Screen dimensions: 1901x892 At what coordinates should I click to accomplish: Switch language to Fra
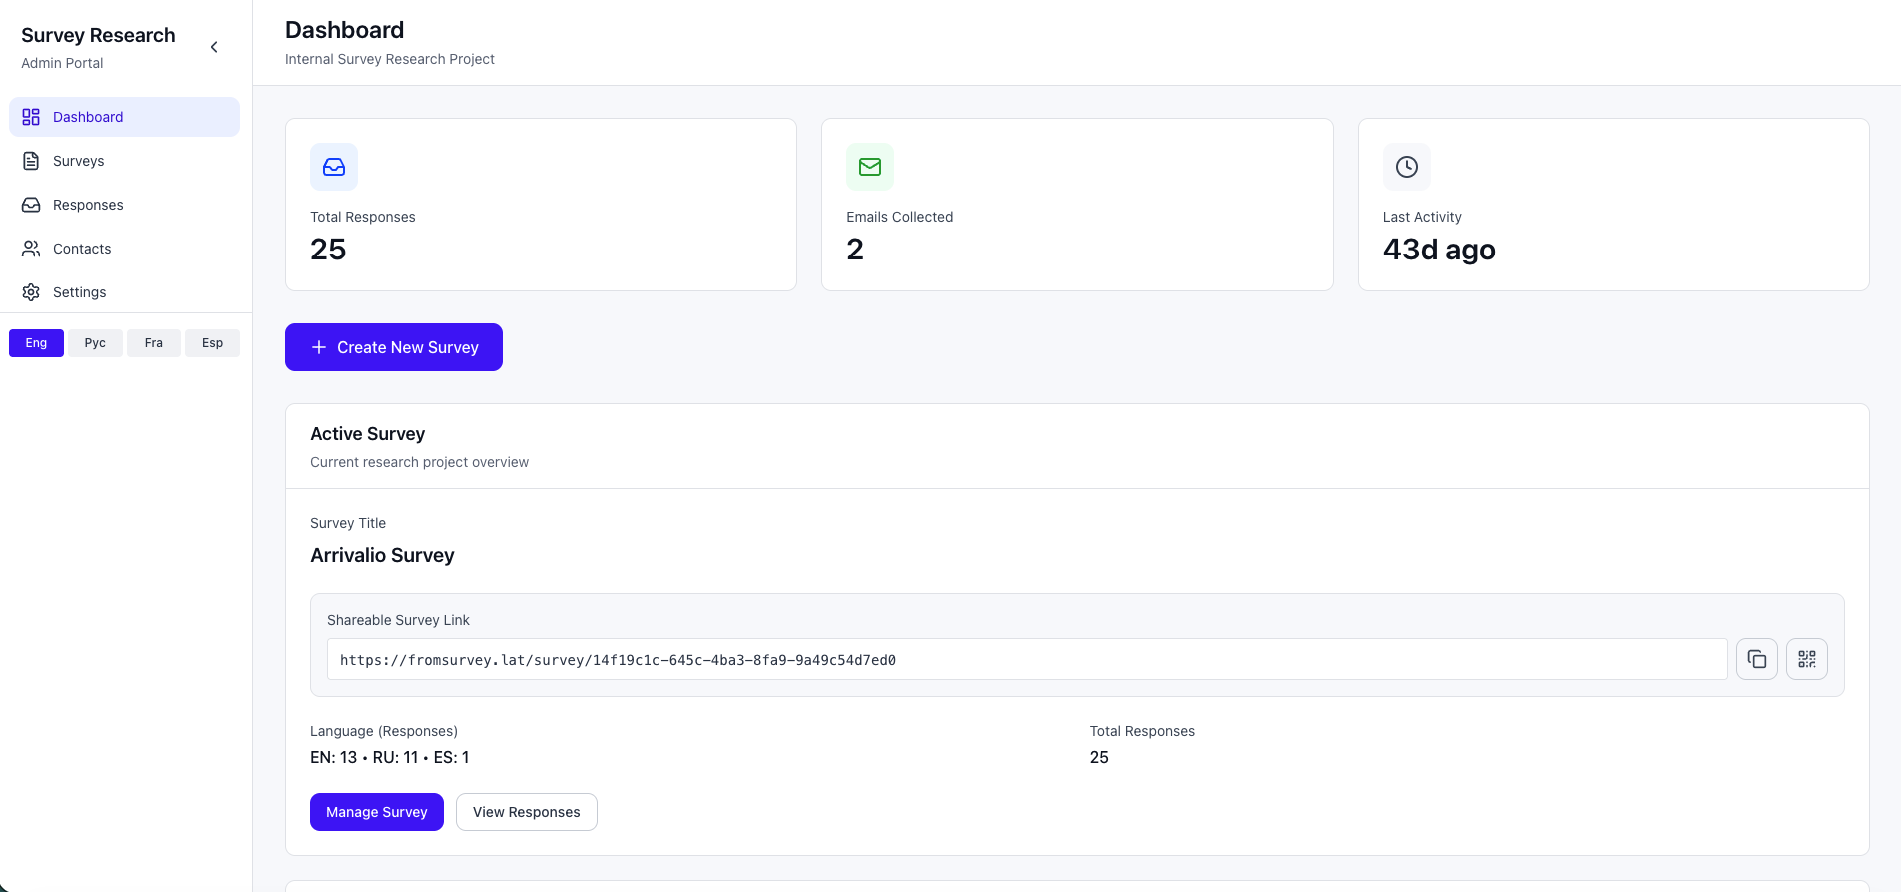(x=153, y=343)
